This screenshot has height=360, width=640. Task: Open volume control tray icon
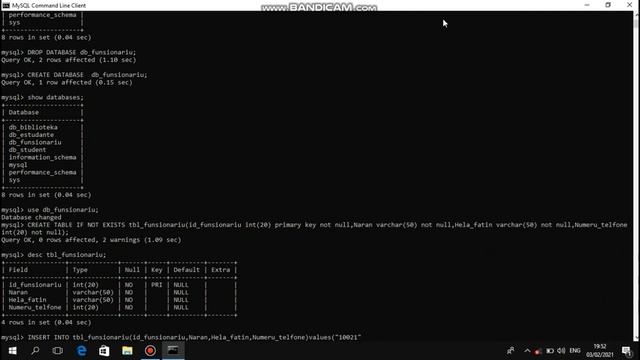561,351
